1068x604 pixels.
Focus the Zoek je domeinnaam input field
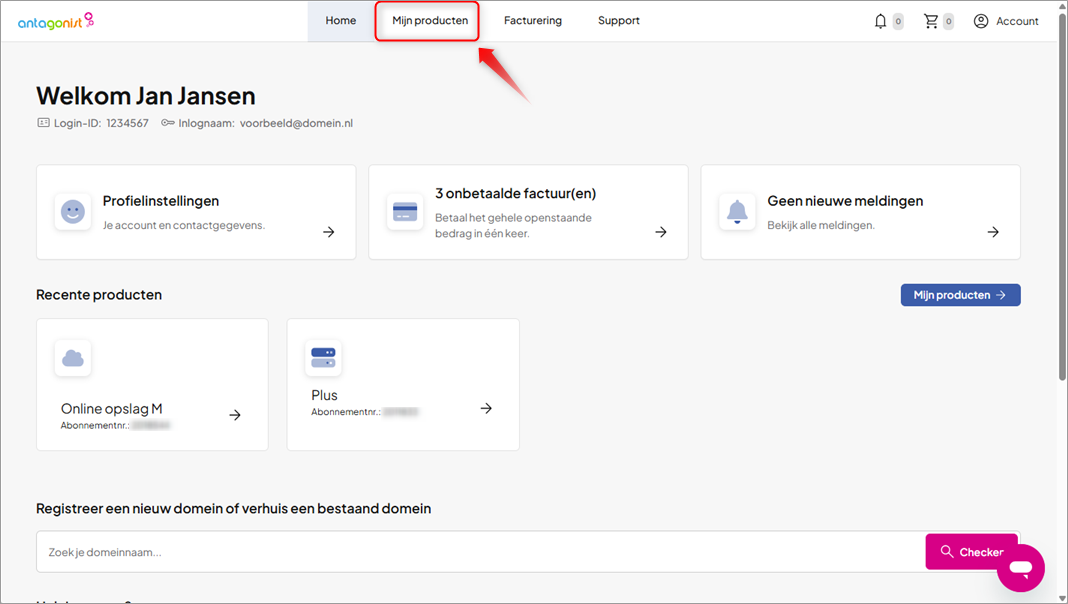click(481, 552)
